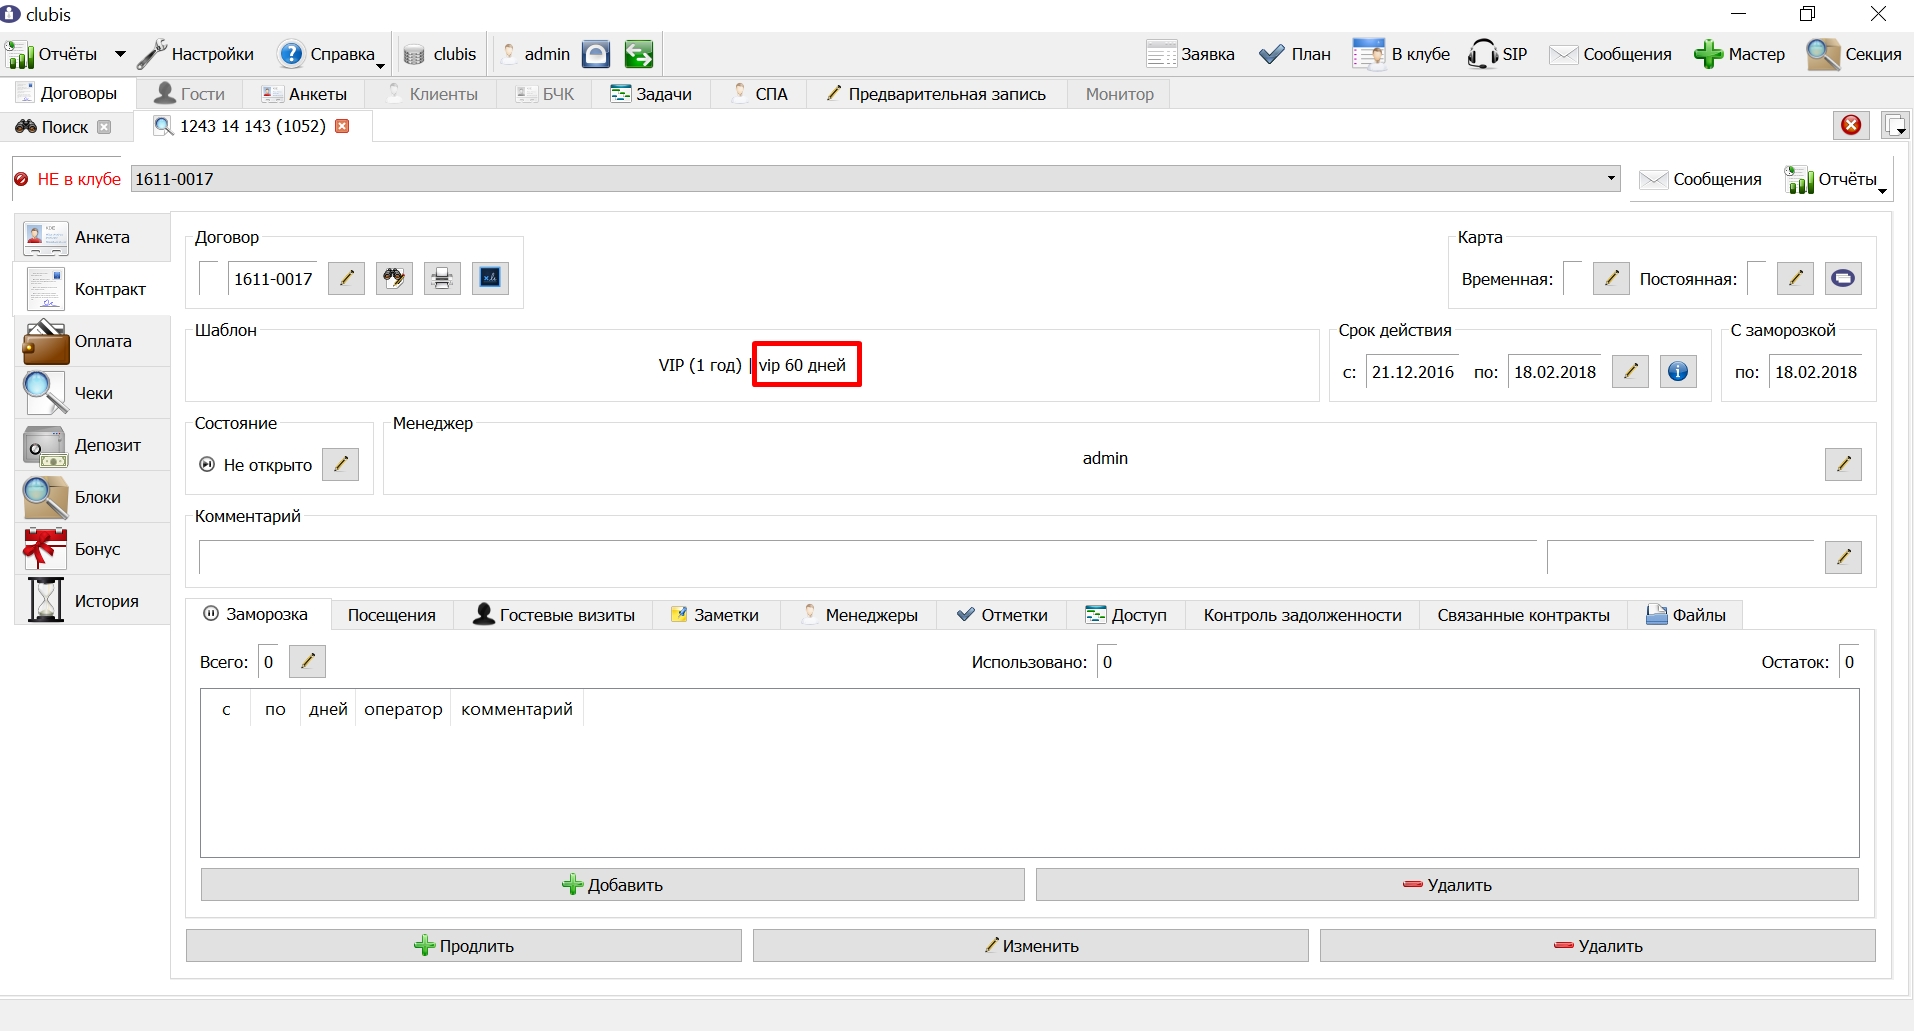Image resolution: width=1914 pixels, height=1031 pixels.
Task: Open Анкета in sidebar
Action: coord(92,237)
